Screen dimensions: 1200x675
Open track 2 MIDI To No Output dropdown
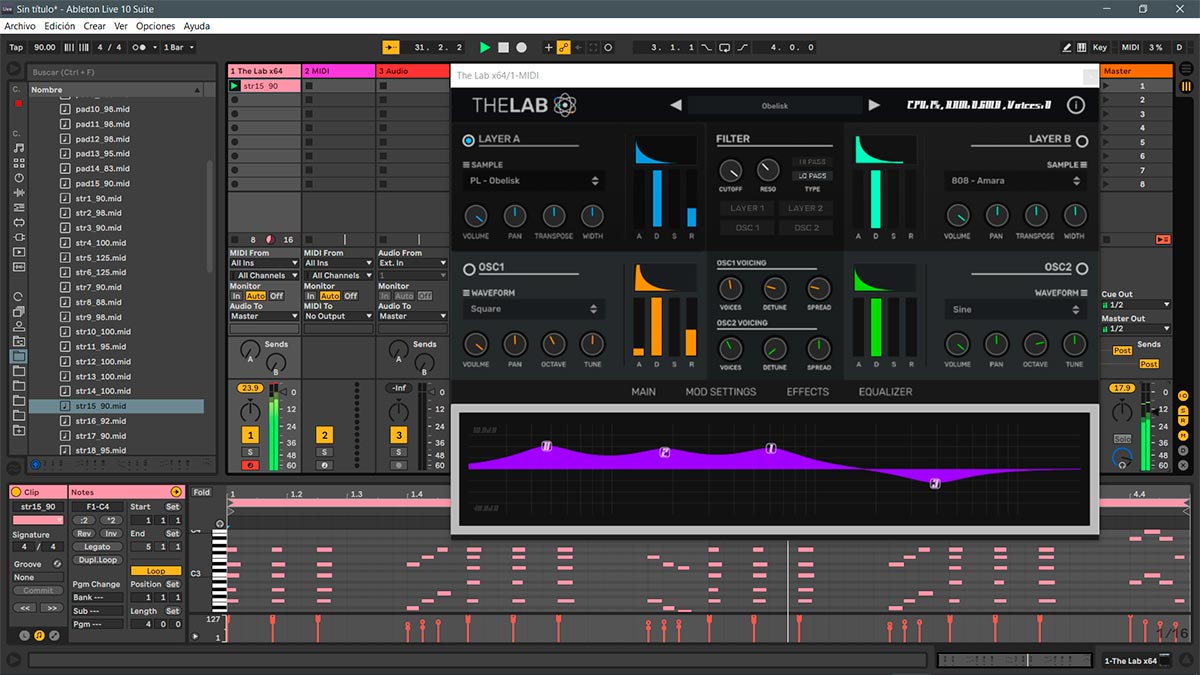pyautogui.click(x=338, y=316)
